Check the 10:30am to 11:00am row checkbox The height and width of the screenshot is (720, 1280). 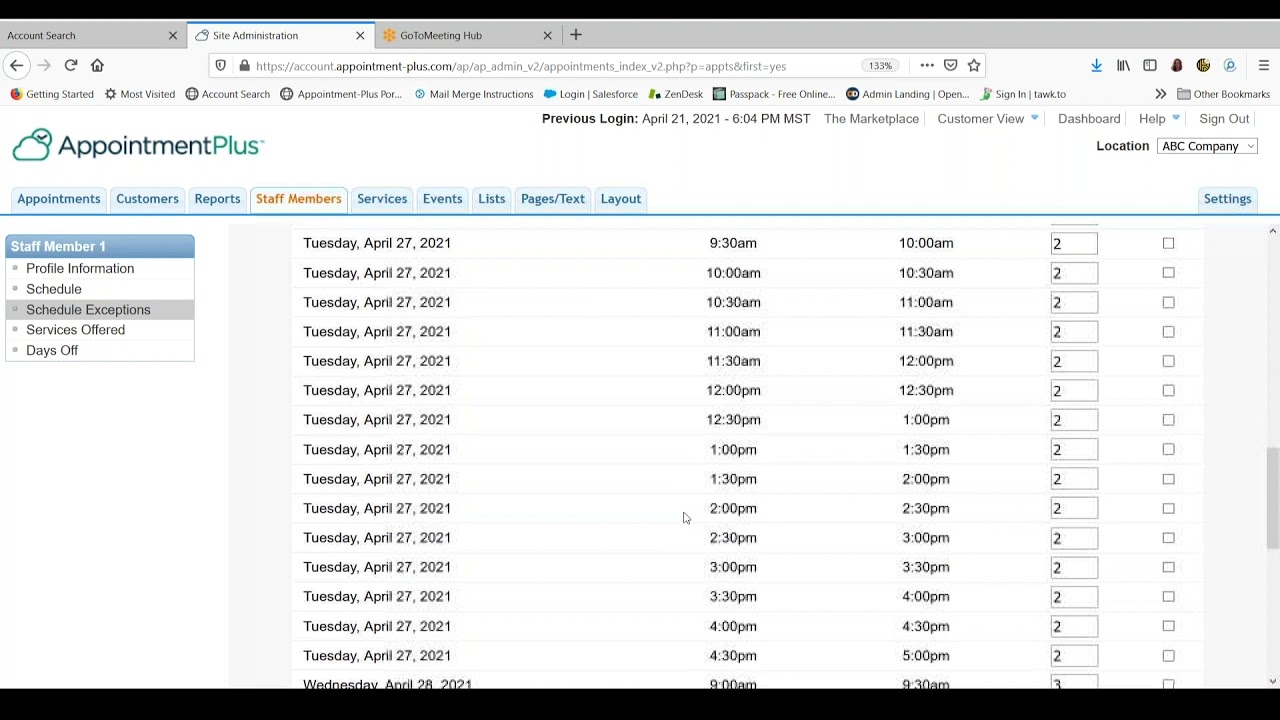1168,302
